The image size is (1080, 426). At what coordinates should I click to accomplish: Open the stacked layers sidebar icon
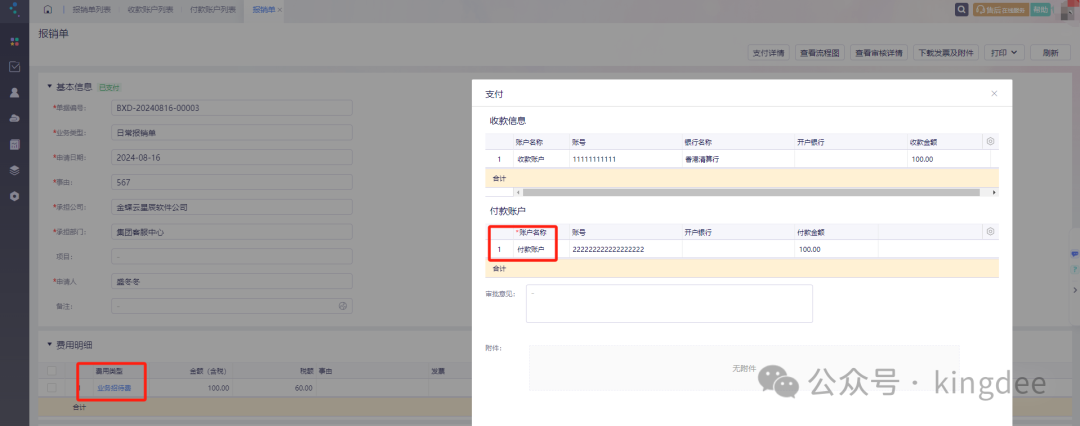[x=15, y=170]
